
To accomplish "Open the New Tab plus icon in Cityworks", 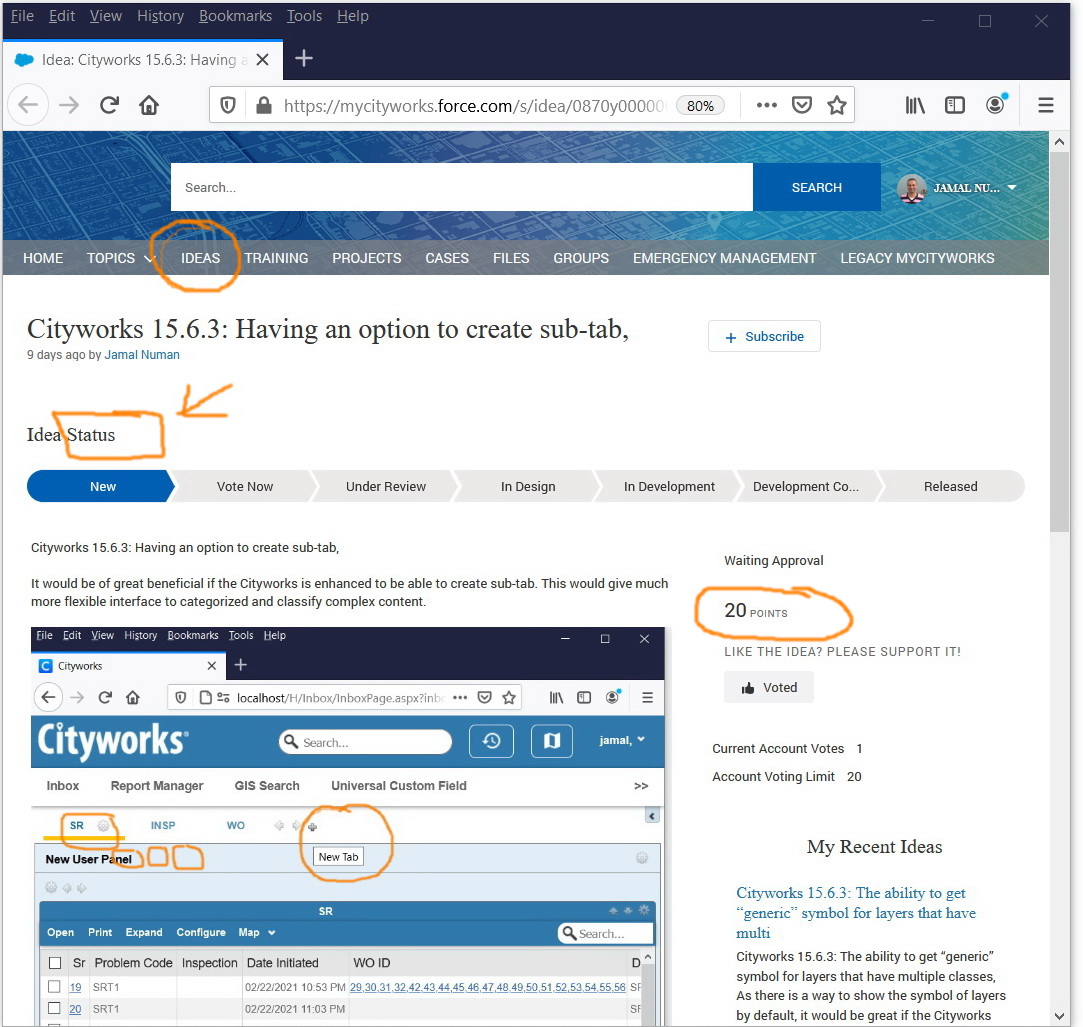I will 314,828.
